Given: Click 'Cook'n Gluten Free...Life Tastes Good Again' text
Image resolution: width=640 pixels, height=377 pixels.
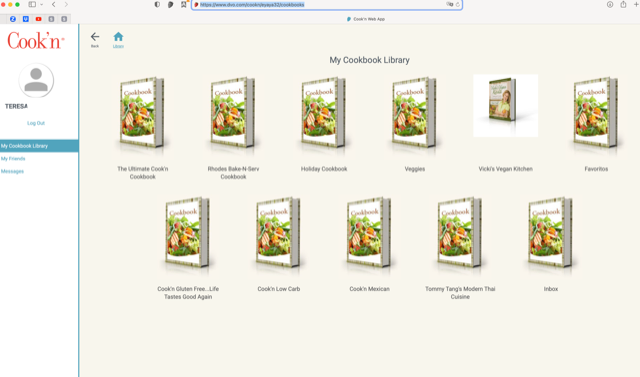Looking at the screenshot, I should (x=188, y=293).
